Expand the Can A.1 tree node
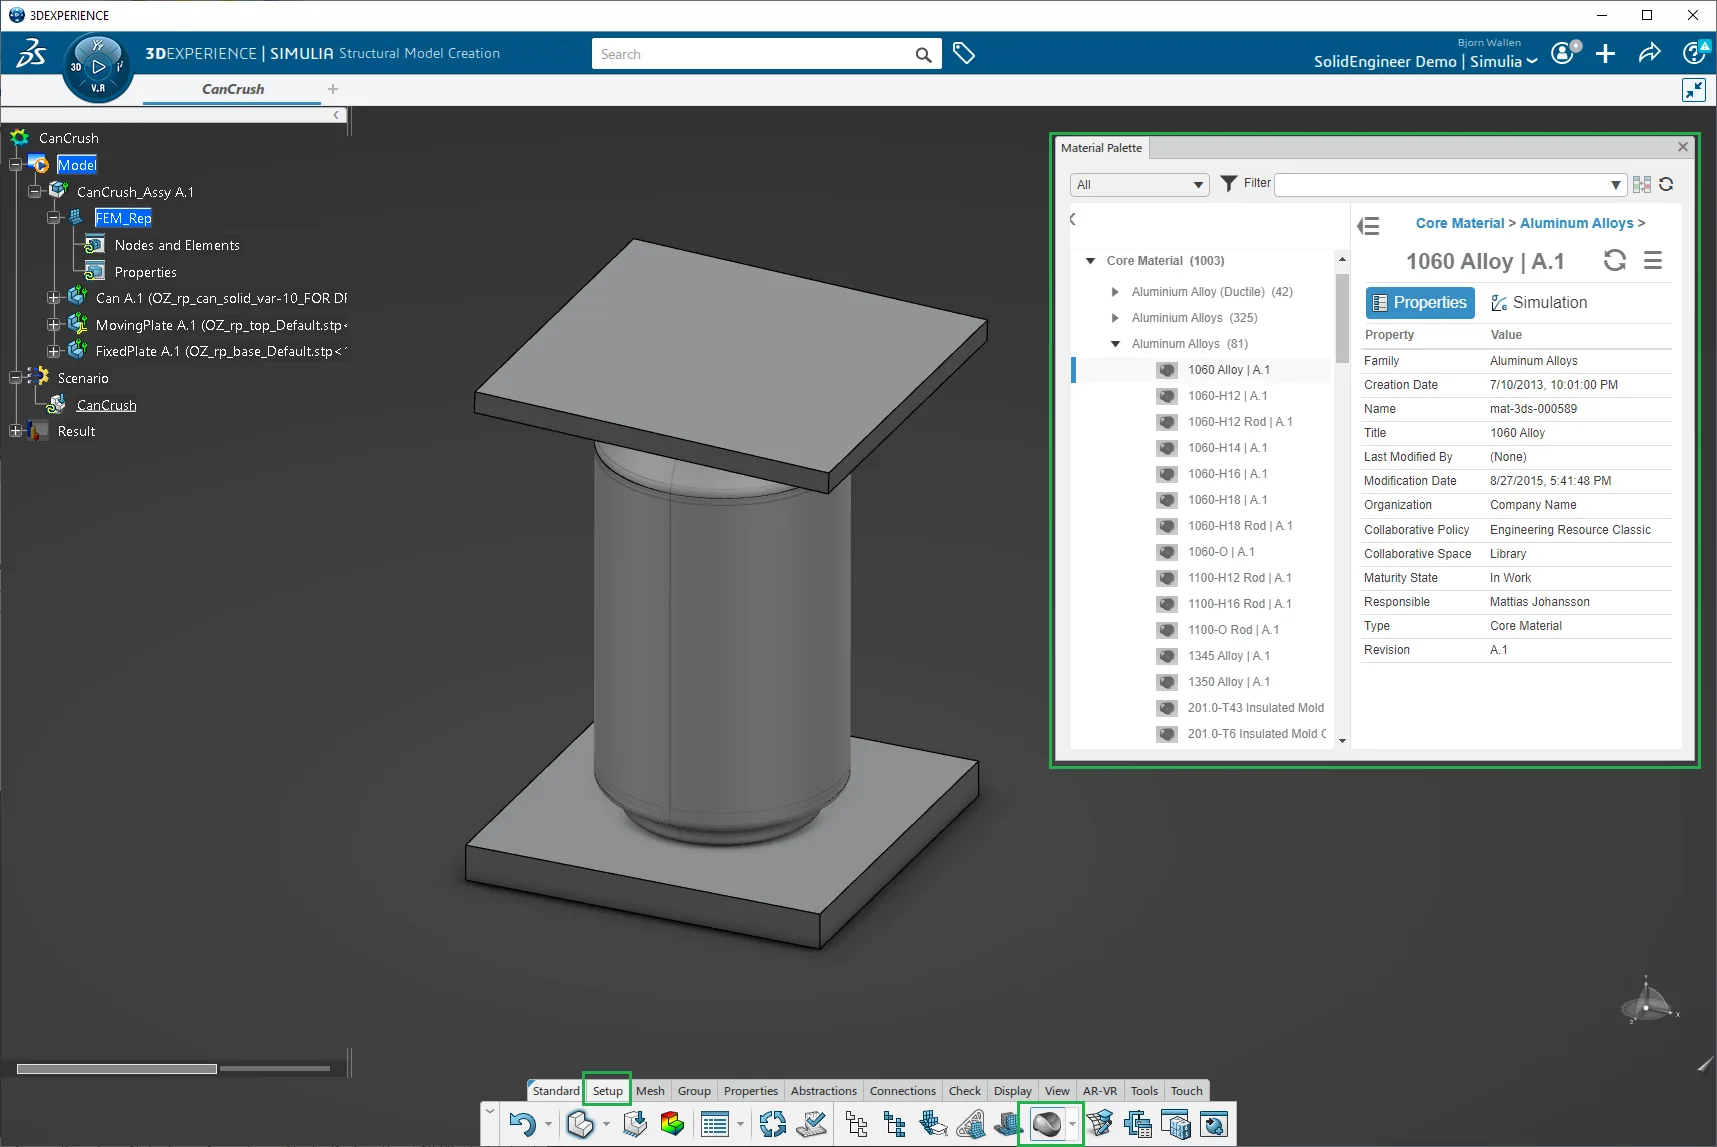 pos(54,298)
